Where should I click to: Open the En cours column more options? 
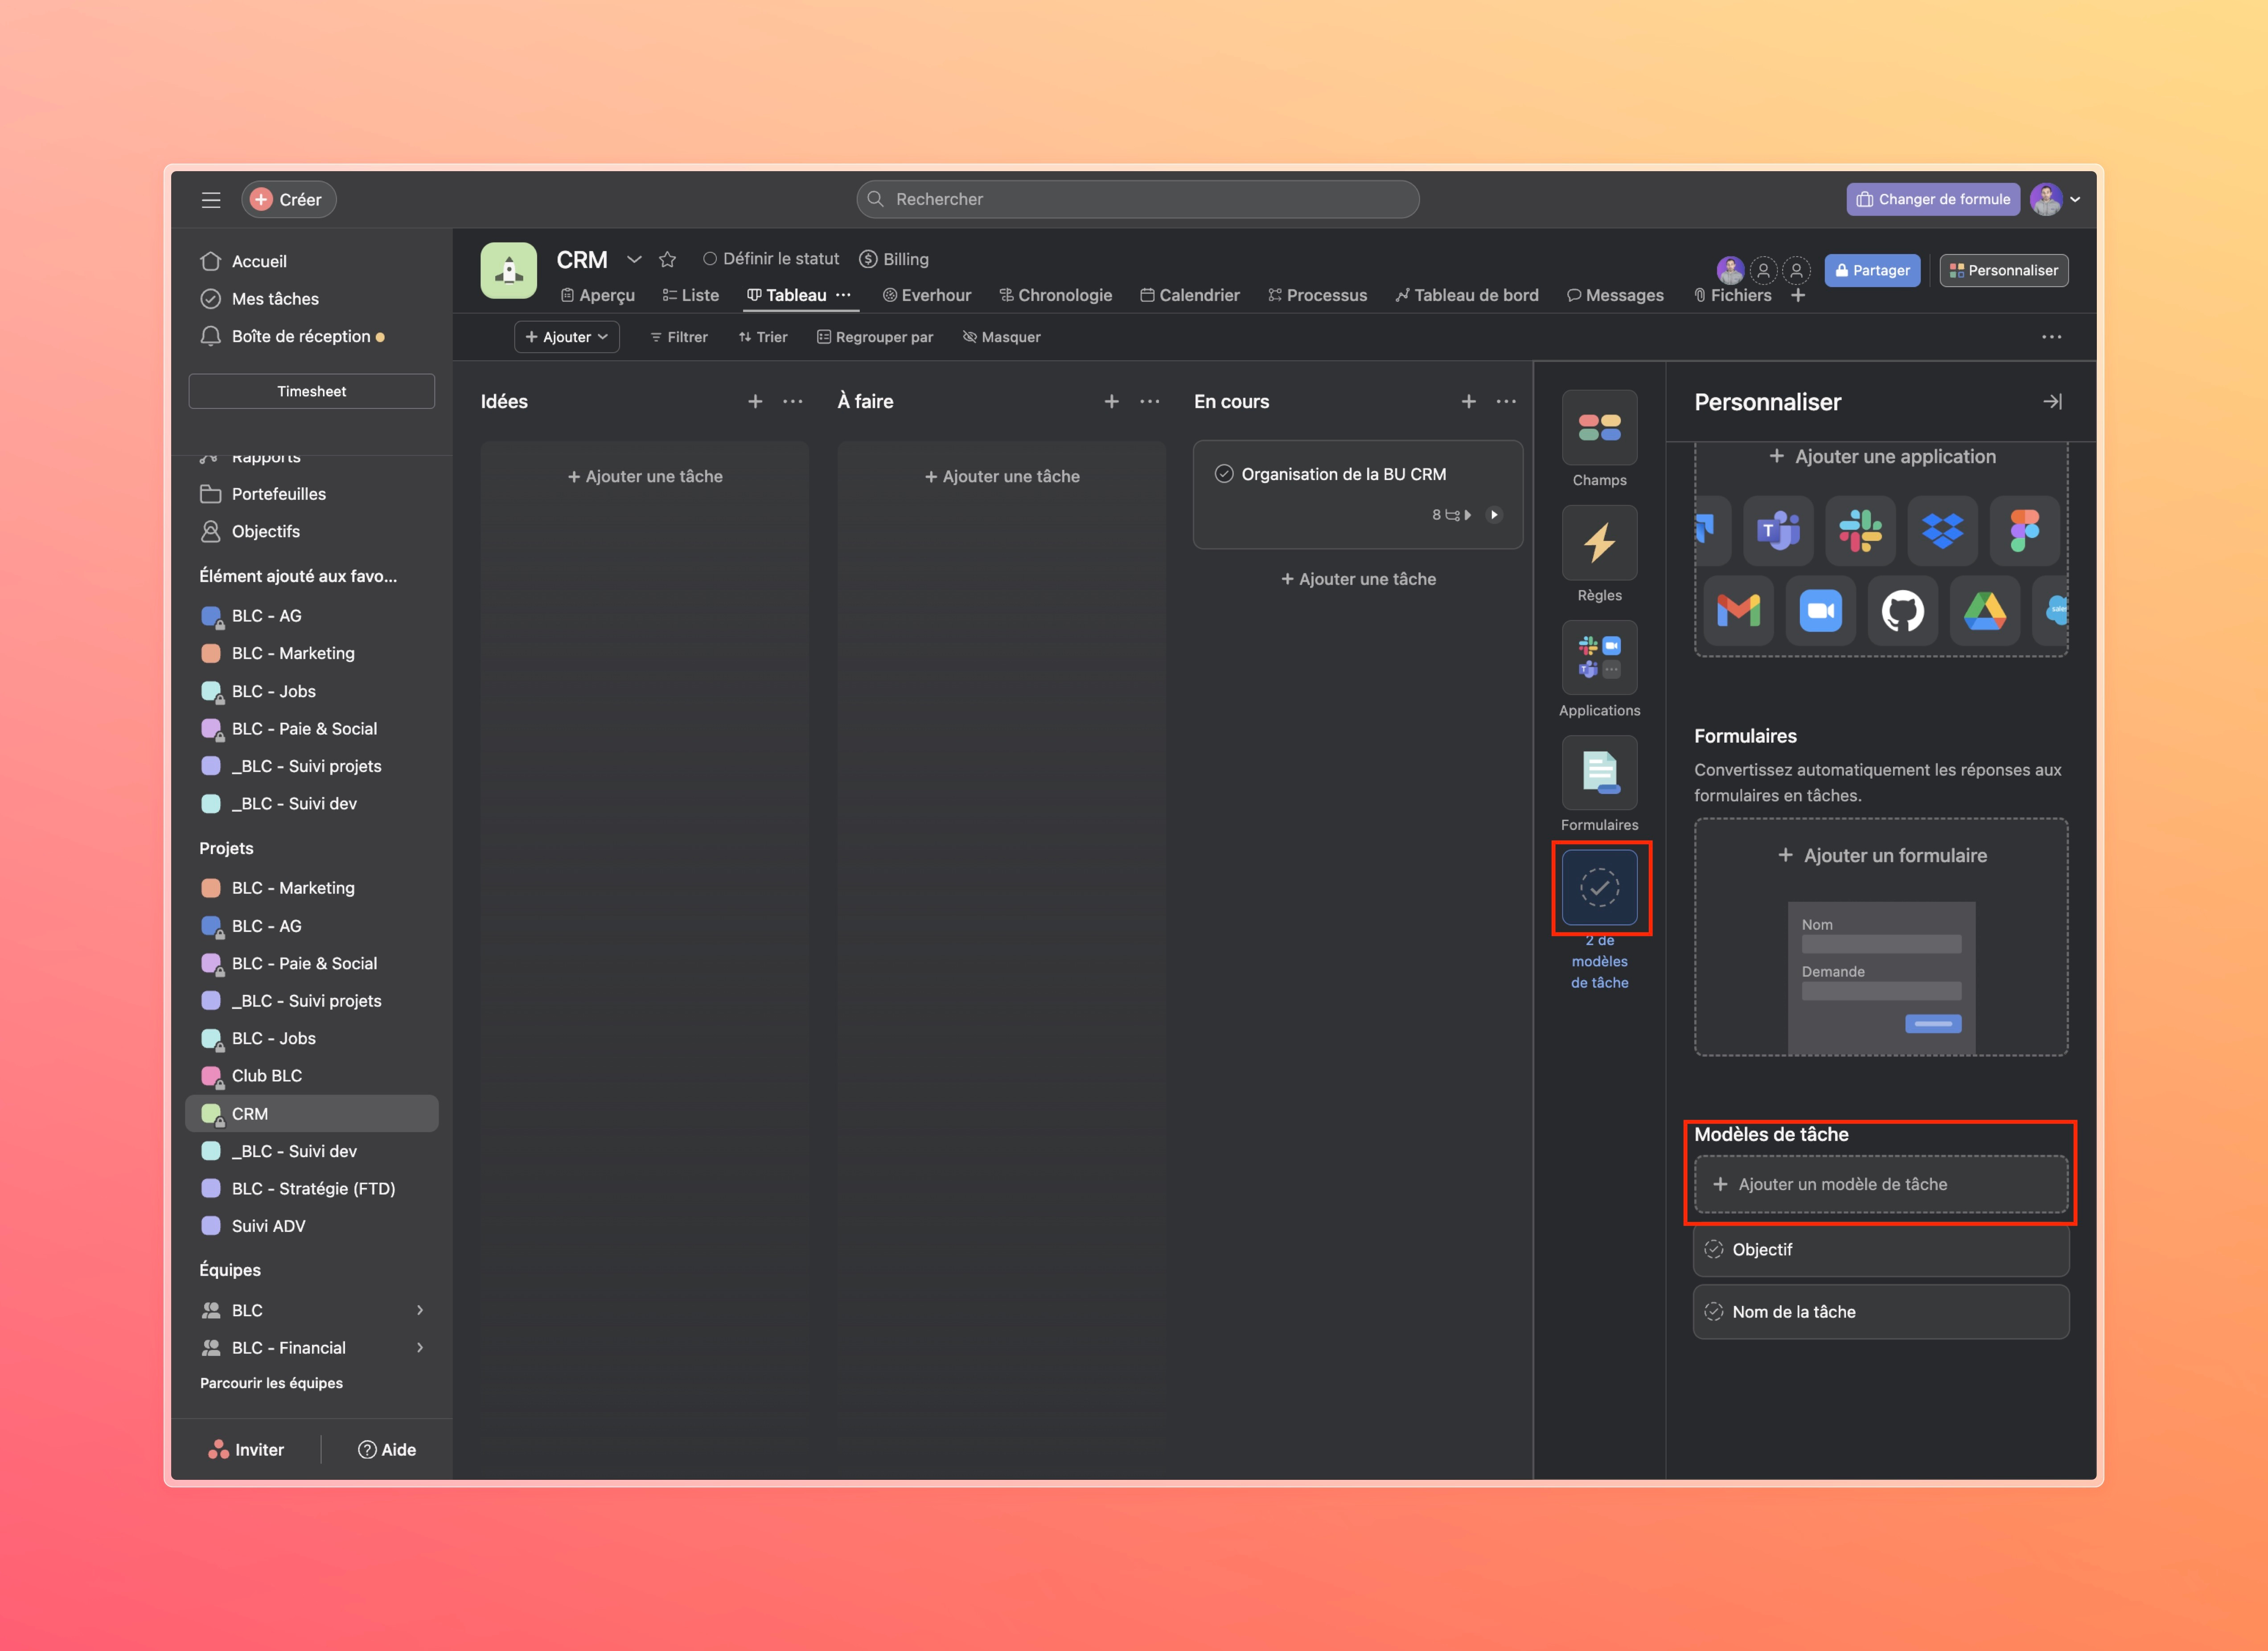tap(1506, 402)
